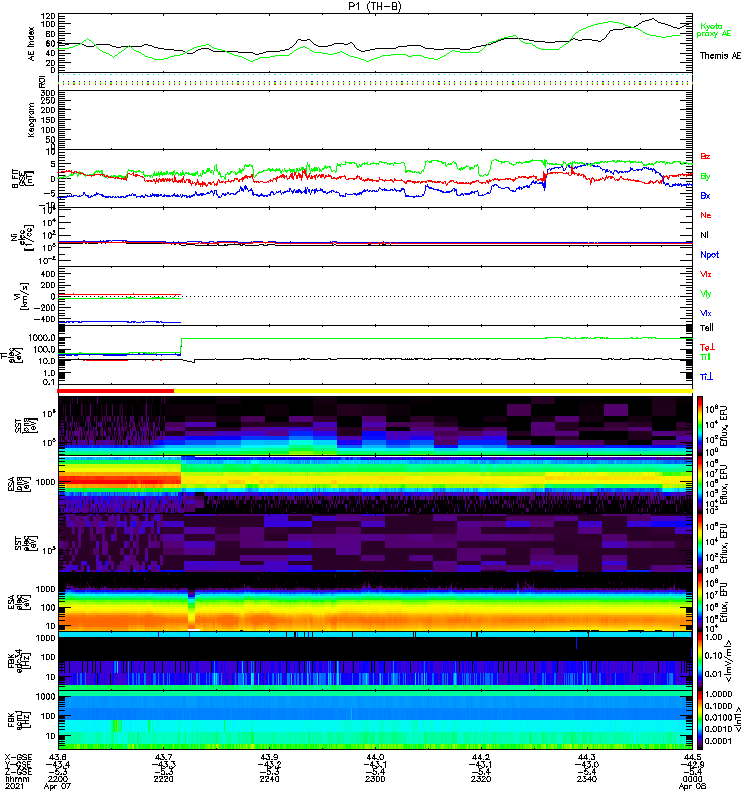This screenshot has width=750, height=800.
Task: Click the FBK scm1 [Hz] axis label
Action: click(18, 720)
